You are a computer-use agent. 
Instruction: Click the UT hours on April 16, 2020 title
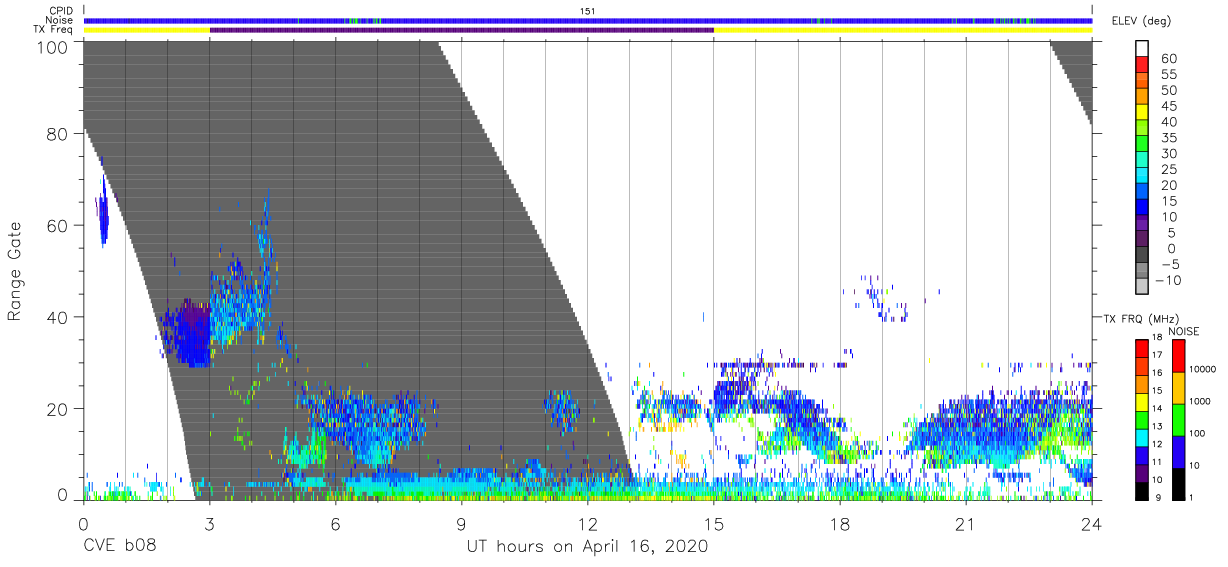pyautogui.click(x=588, y=547)
